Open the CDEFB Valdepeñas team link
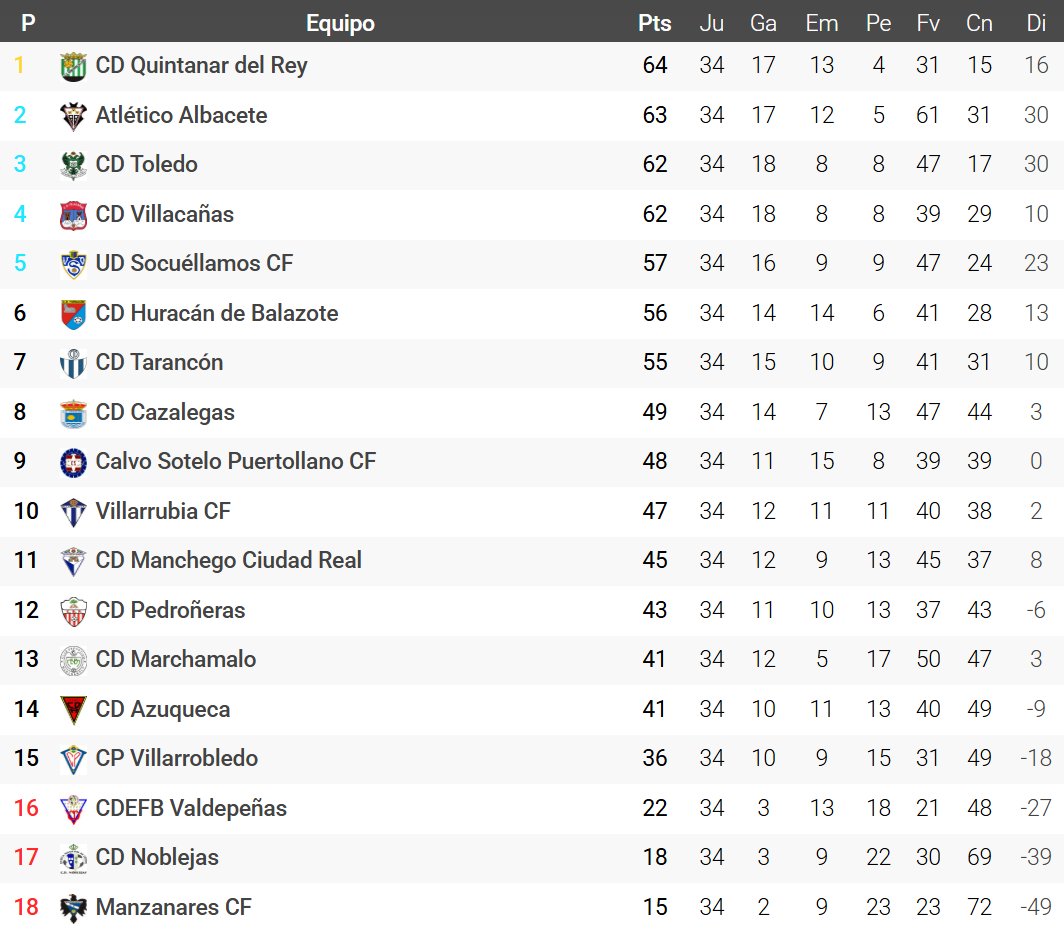Viewport: 1064px width, 931px height. [x=191, y=808]
